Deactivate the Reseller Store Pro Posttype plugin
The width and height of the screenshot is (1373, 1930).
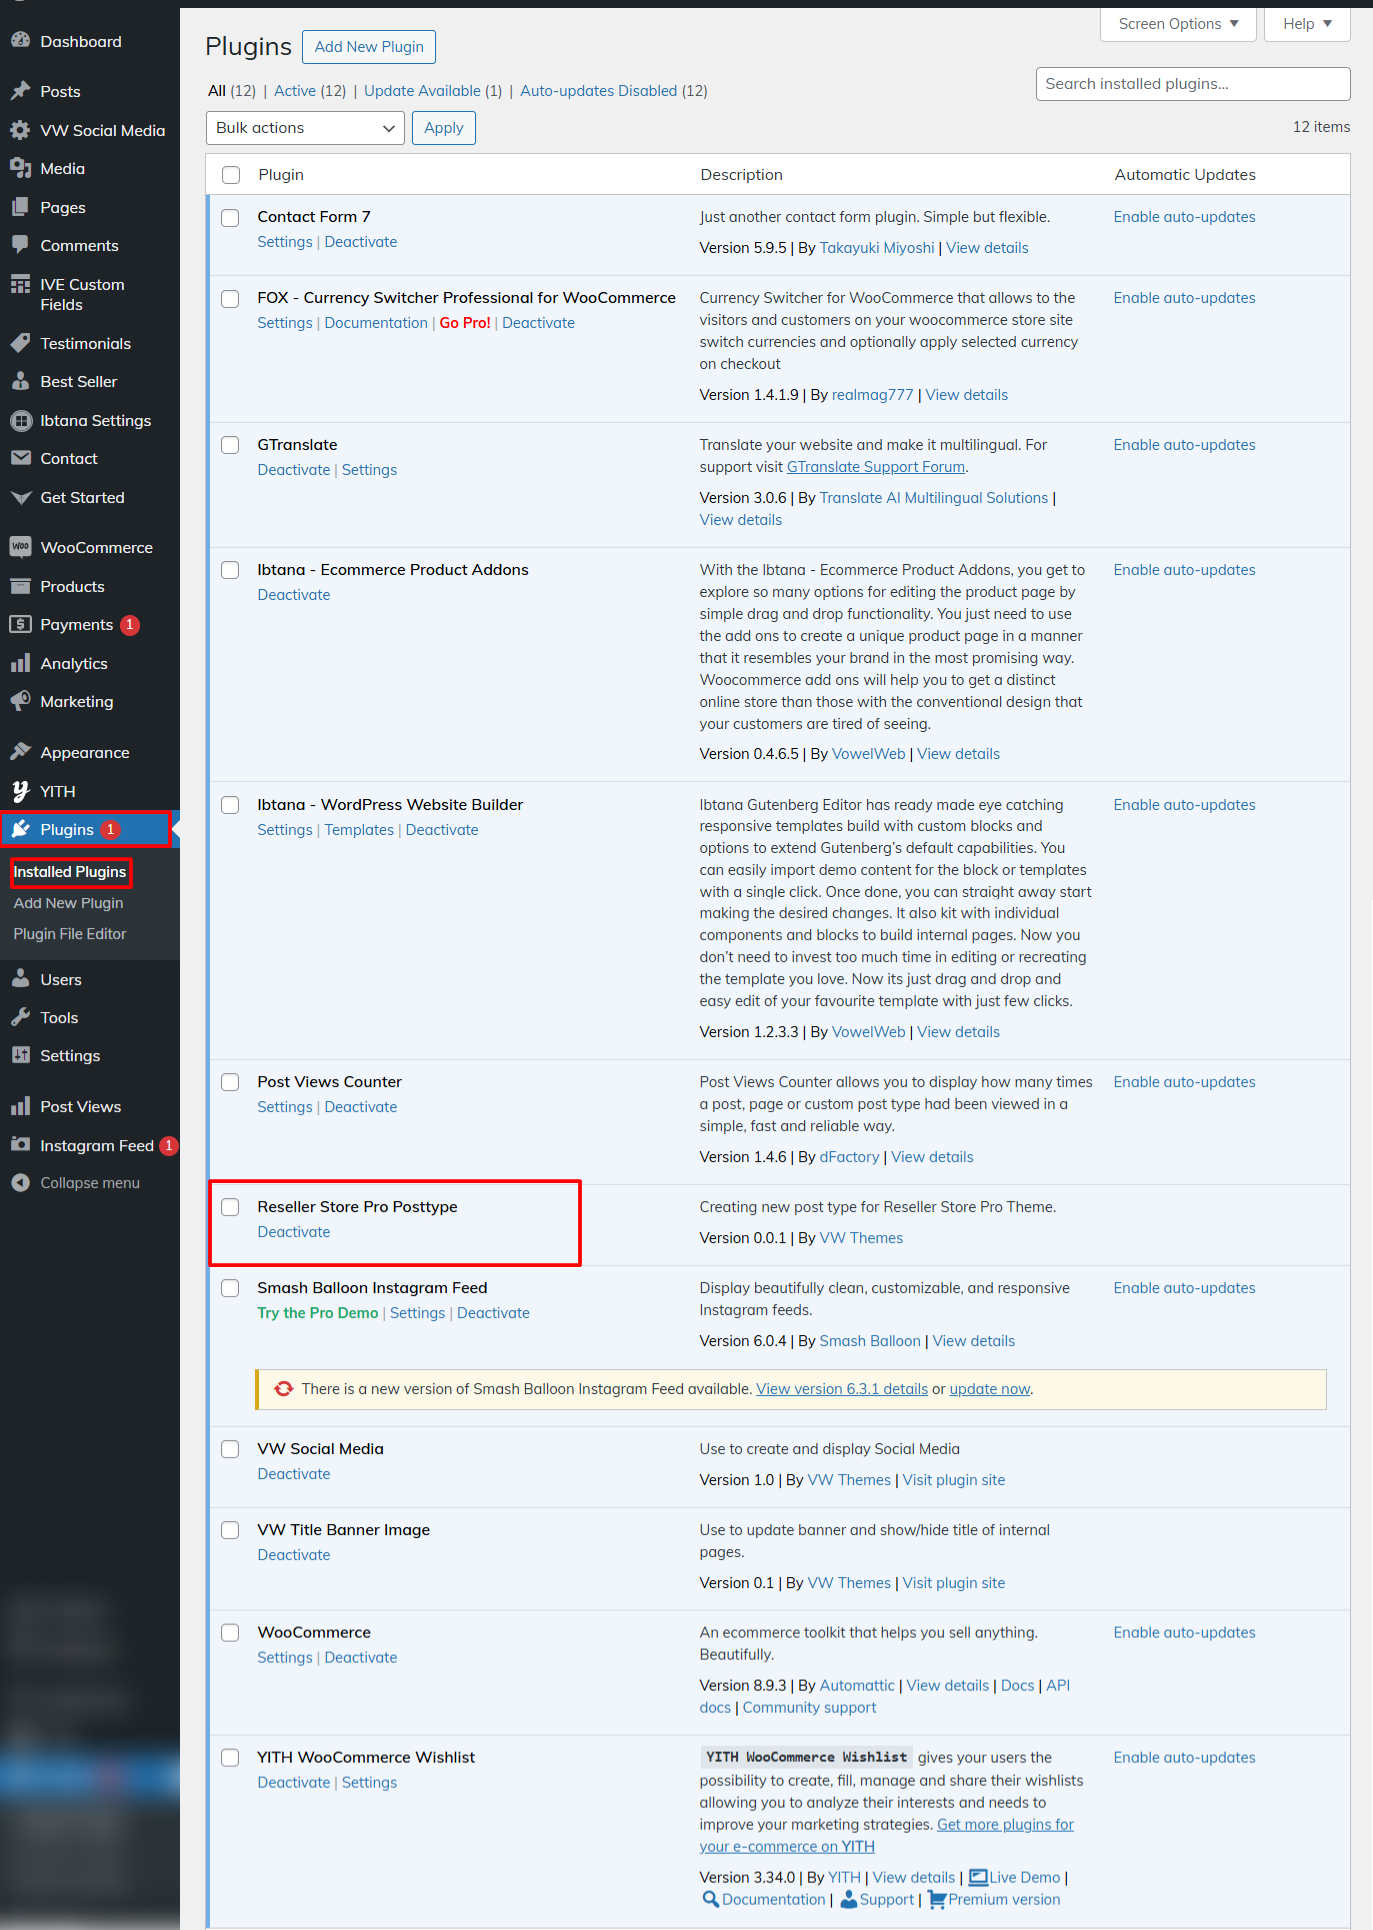(293, 1232)
